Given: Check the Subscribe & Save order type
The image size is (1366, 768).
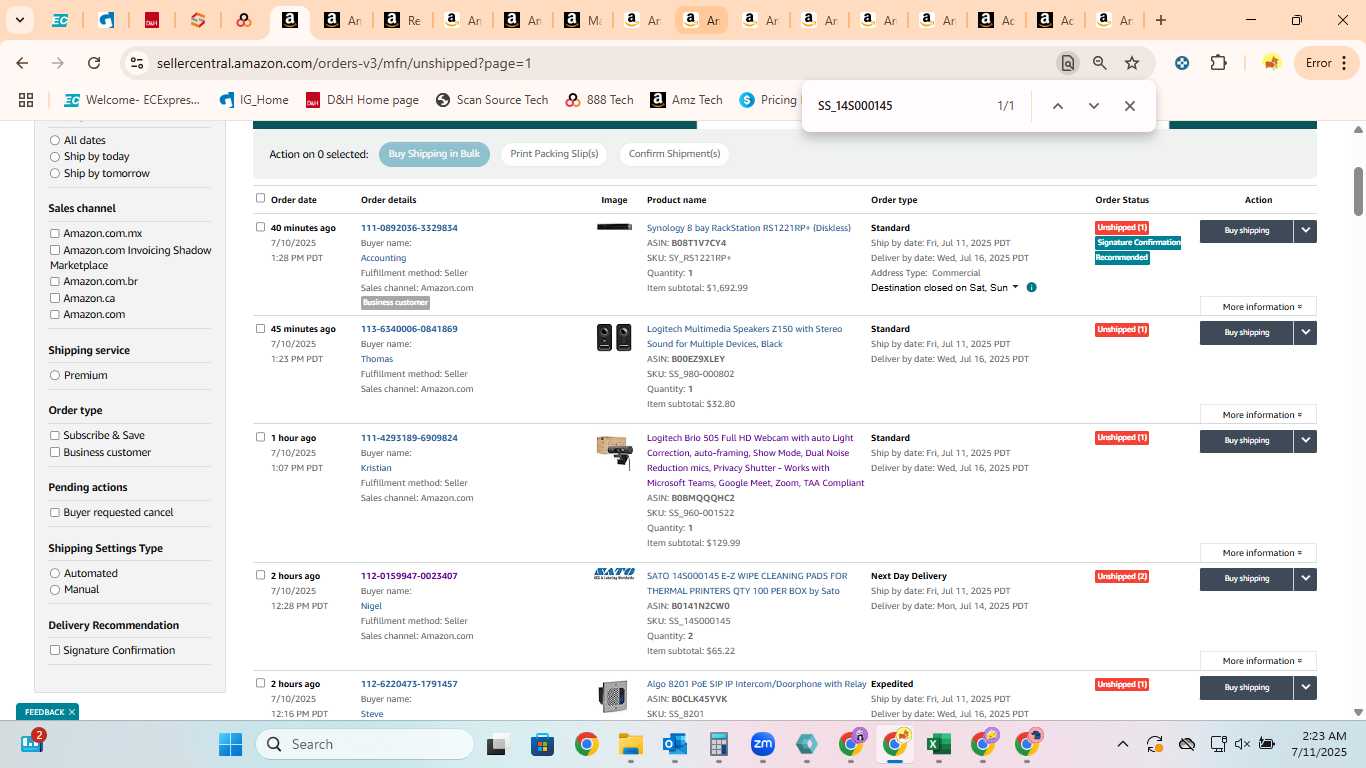Looking at the screenshot, I should 55,435.
